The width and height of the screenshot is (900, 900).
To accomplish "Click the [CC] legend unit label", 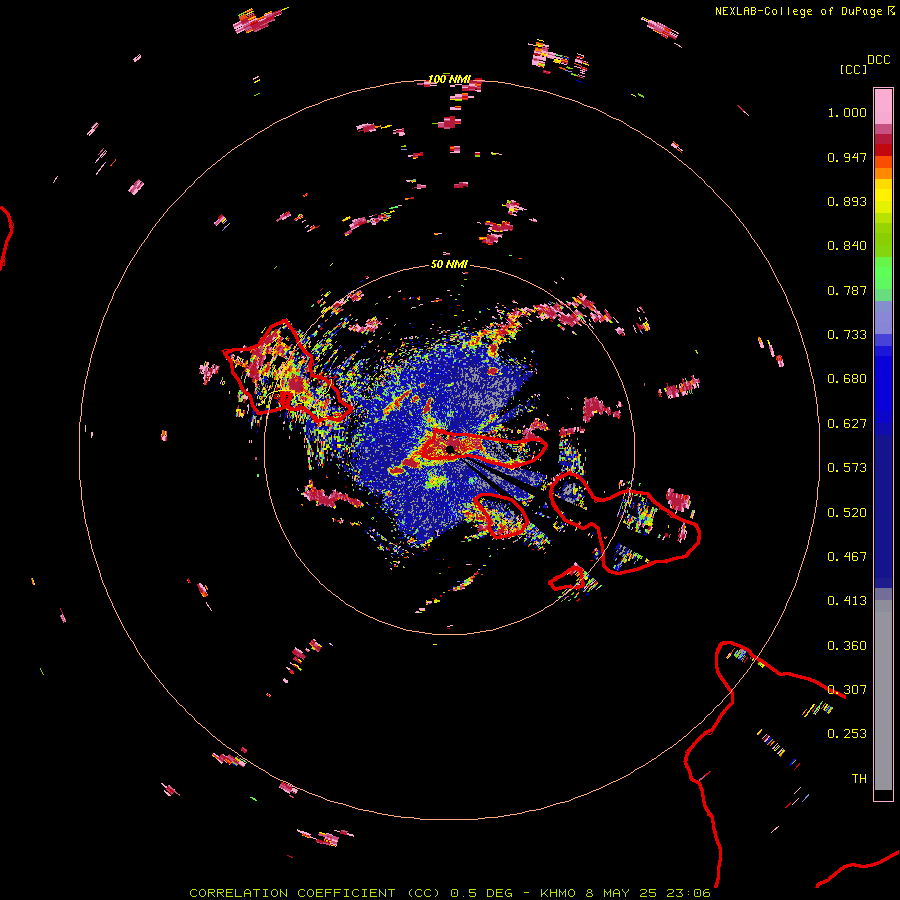I will tap(853, 69).
